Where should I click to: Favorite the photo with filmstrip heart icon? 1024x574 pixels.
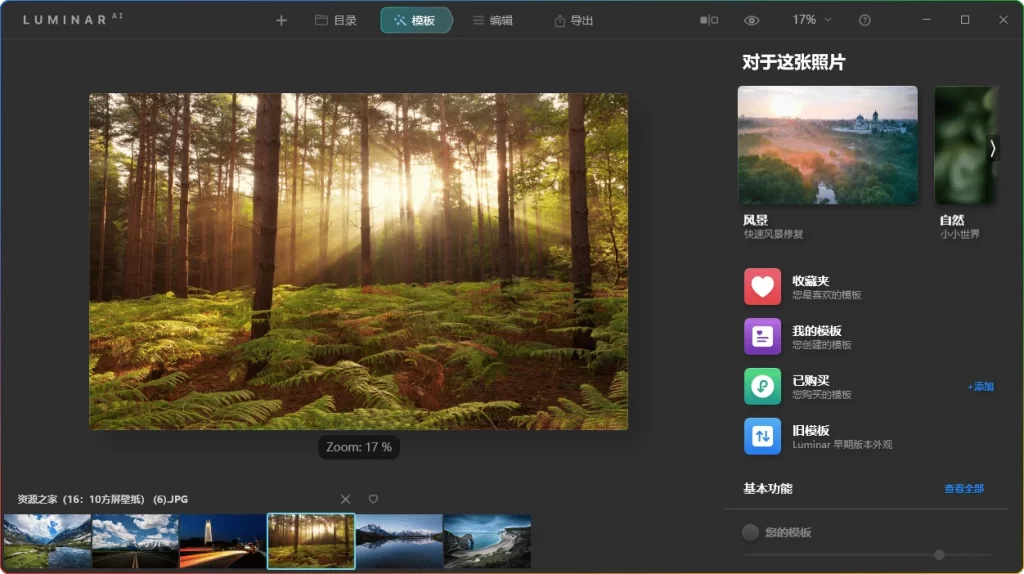pyautogui.click(x=373, y=499)
